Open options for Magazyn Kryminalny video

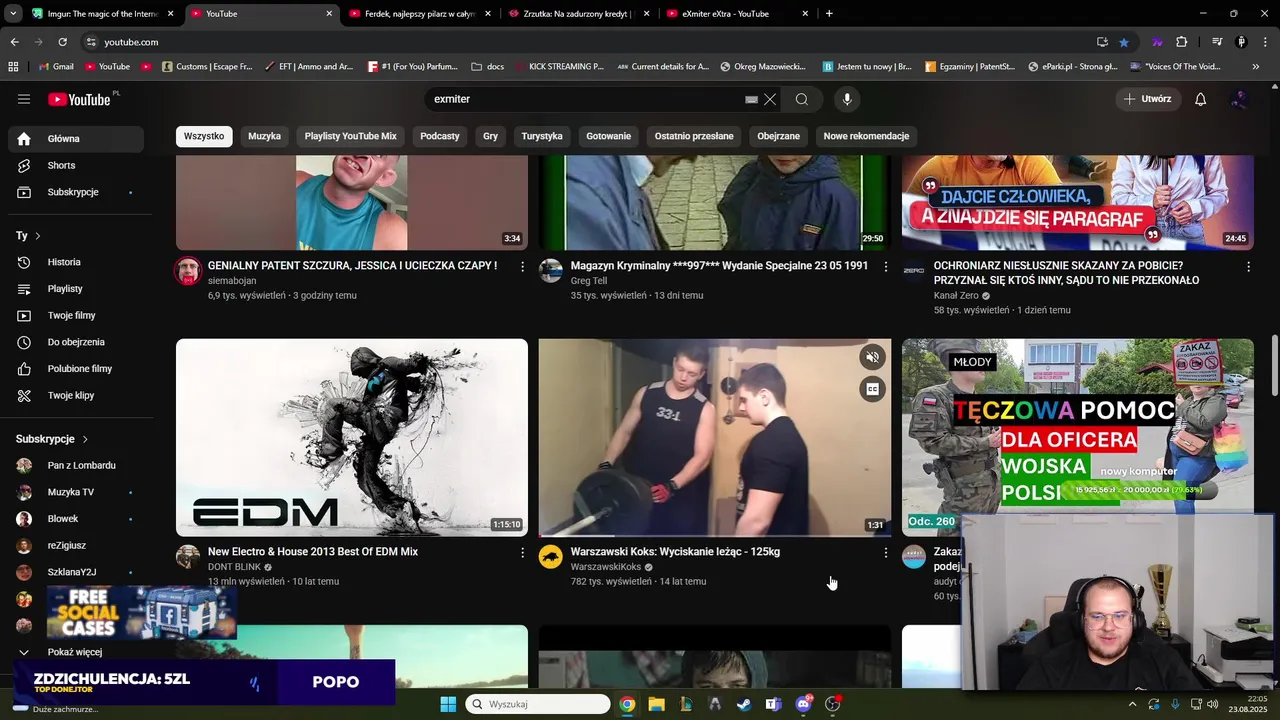pyautogui.click(x=885, y=266)
